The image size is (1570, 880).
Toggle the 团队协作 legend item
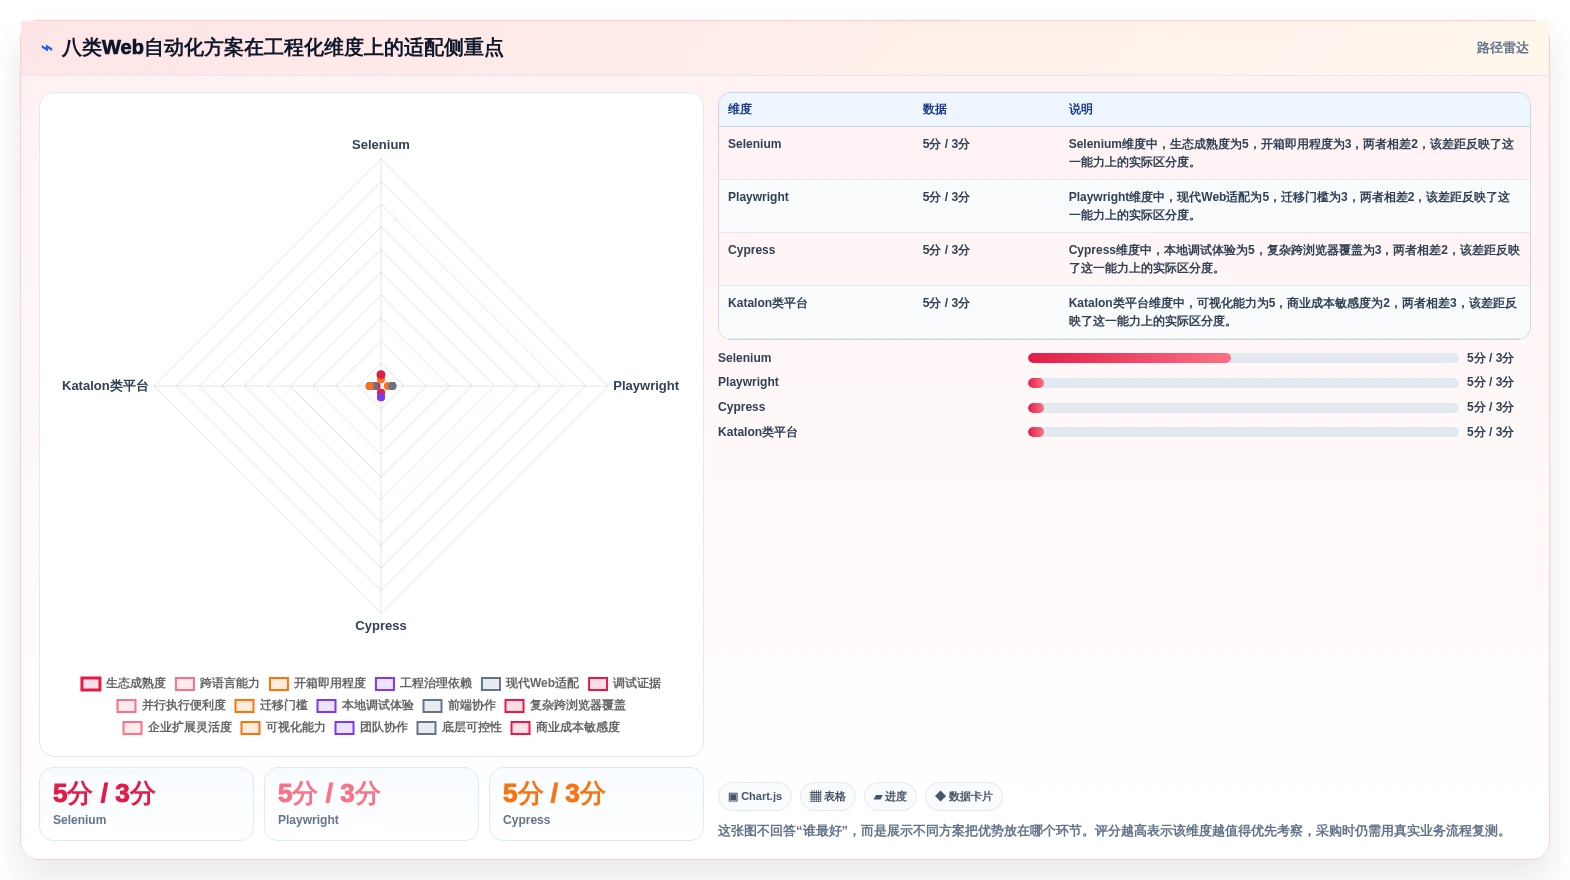click(x=371, y=728)
